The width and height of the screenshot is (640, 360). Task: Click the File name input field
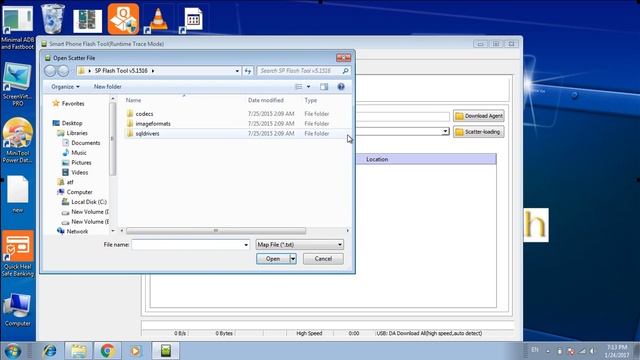coord(187,244)
